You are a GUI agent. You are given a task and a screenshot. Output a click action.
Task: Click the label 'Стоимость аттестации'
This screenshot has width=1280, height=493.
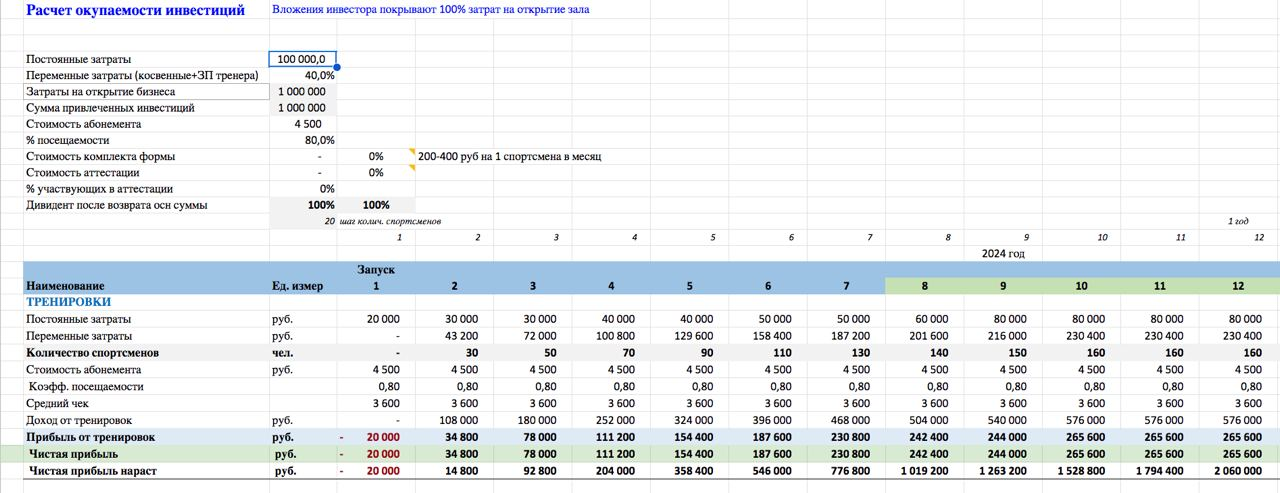pos(82,173)
